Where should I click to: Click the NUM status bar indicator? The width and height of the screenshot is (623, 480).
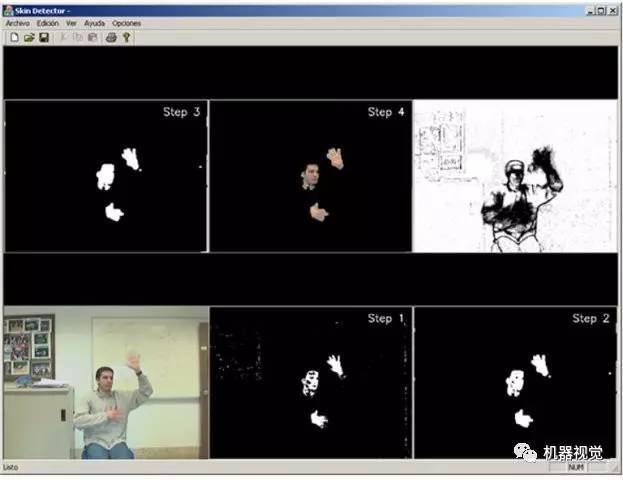click(575, 468)
